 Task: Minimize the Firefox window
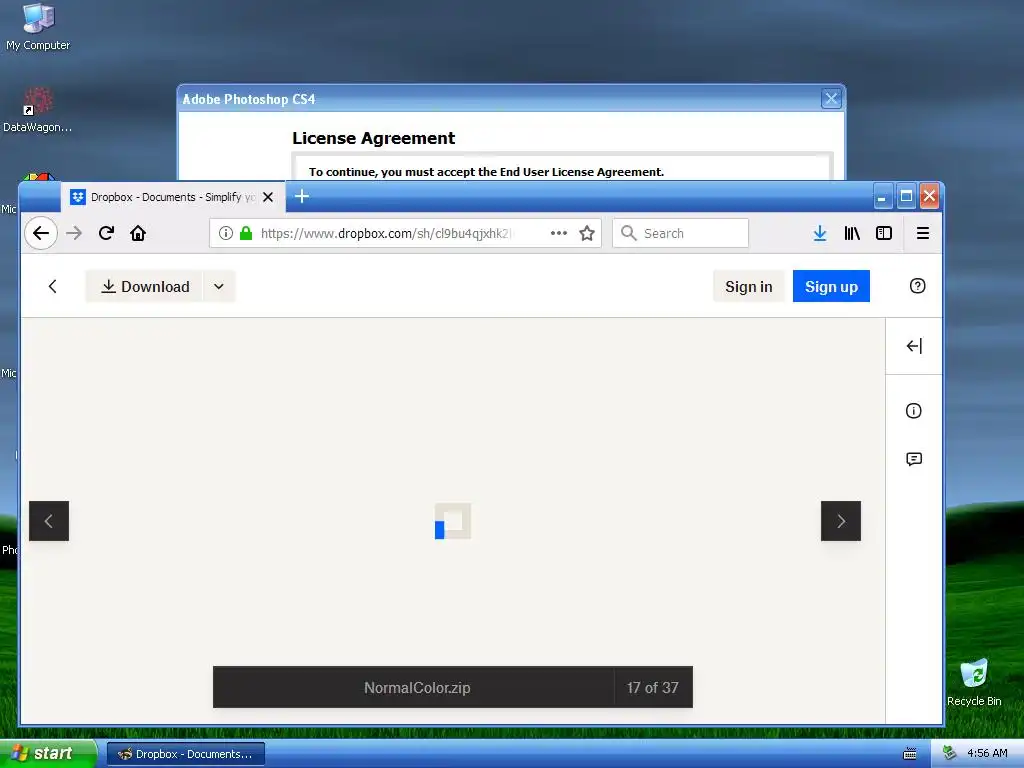(882, 196)
